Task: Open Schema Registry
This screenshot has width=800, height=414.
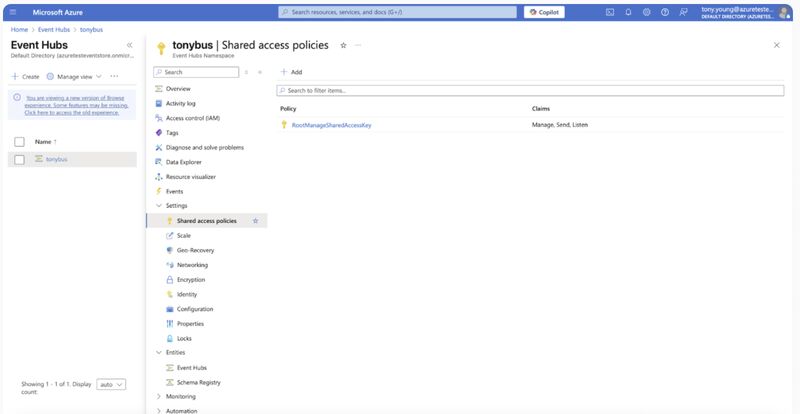Action: pyautogui.click(x=198, y=383)
